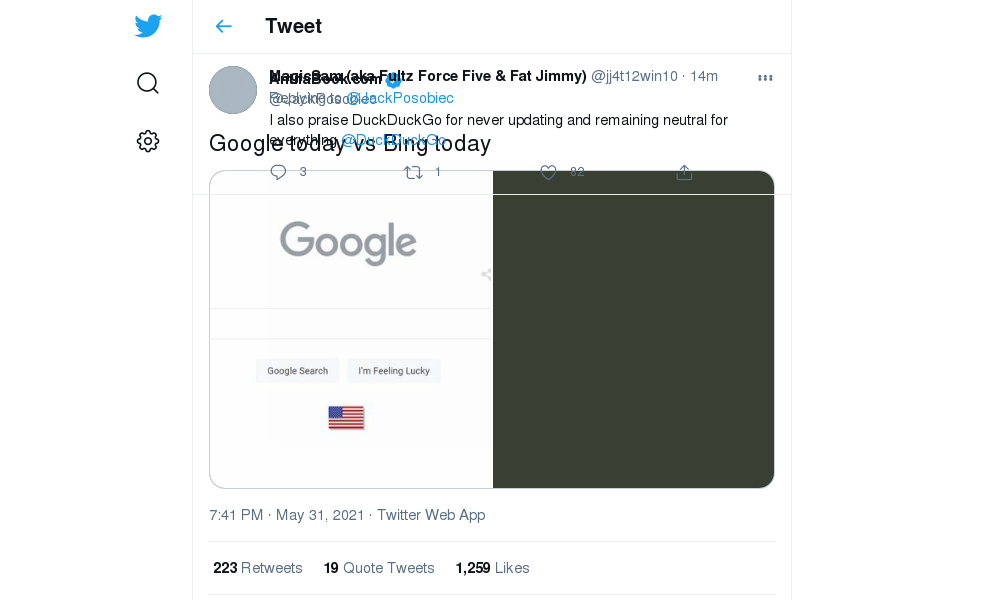Open the @DuckDuckGo mention link
Viewport: 1000px width, 600px height.
tap(393, 140)
